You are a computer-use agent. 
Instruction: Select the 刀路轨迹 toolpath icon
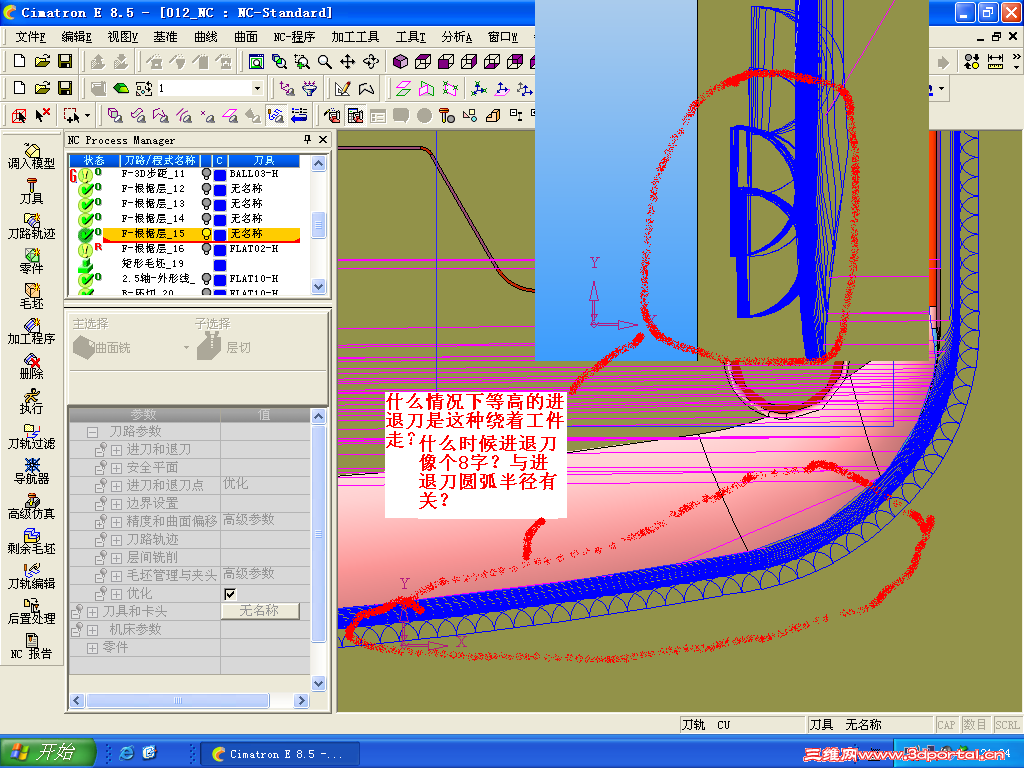[x=31, y=227]
